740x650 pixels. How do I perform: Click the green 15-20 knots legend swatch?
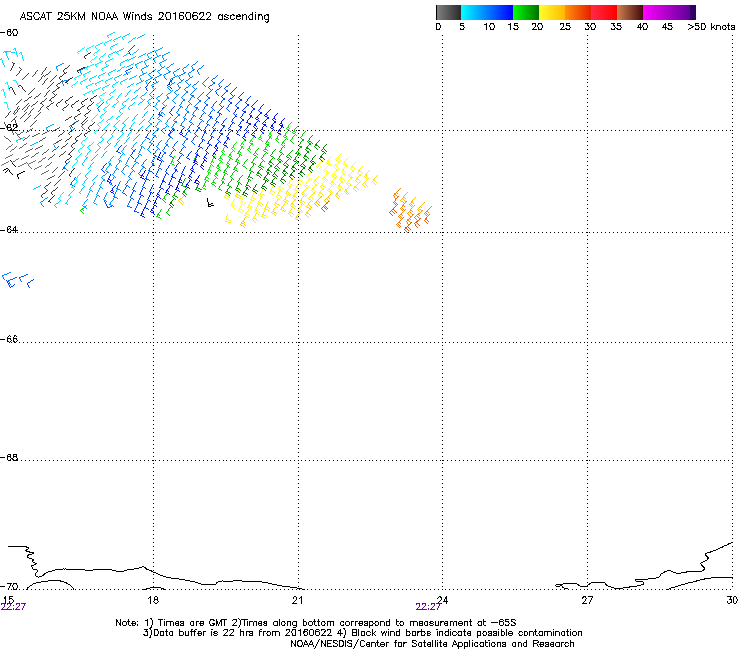click(x=526, y=12)
